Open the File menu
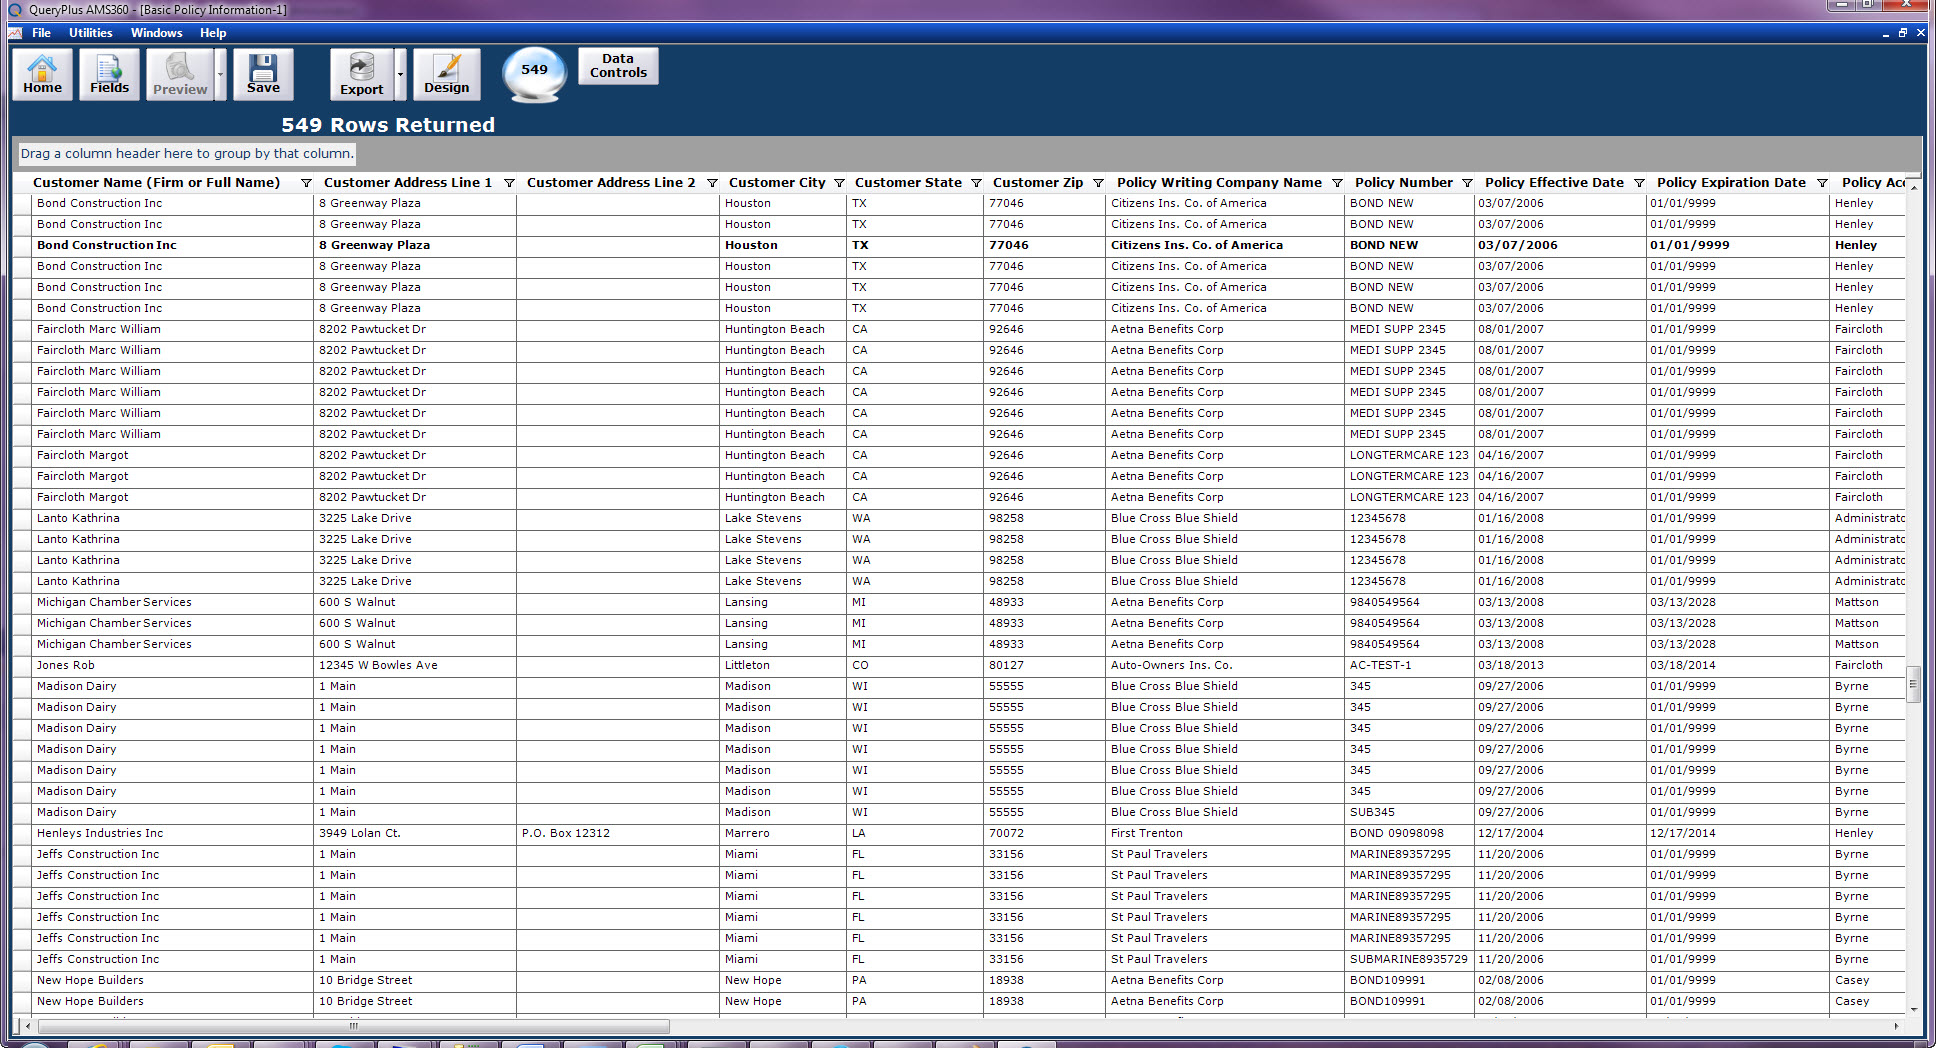1936x1048 pixels. coord(41,33)
